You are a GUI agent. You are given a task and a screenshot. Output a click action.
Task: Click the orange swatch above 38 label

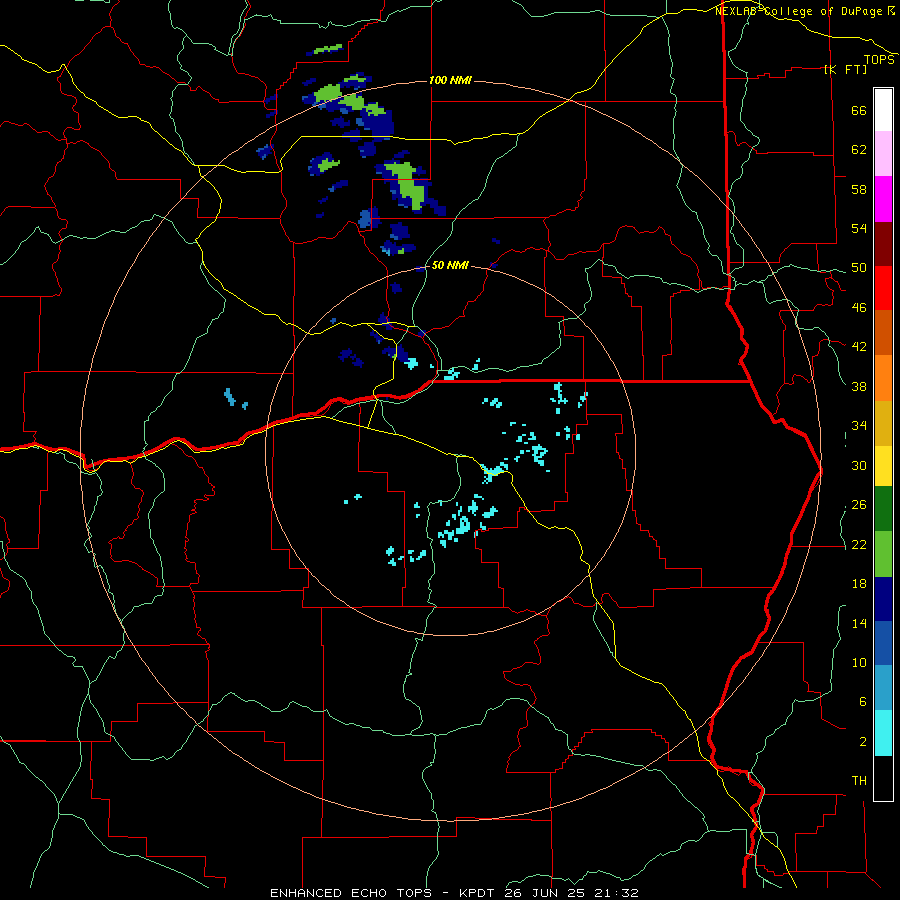(x=883, y=378)
